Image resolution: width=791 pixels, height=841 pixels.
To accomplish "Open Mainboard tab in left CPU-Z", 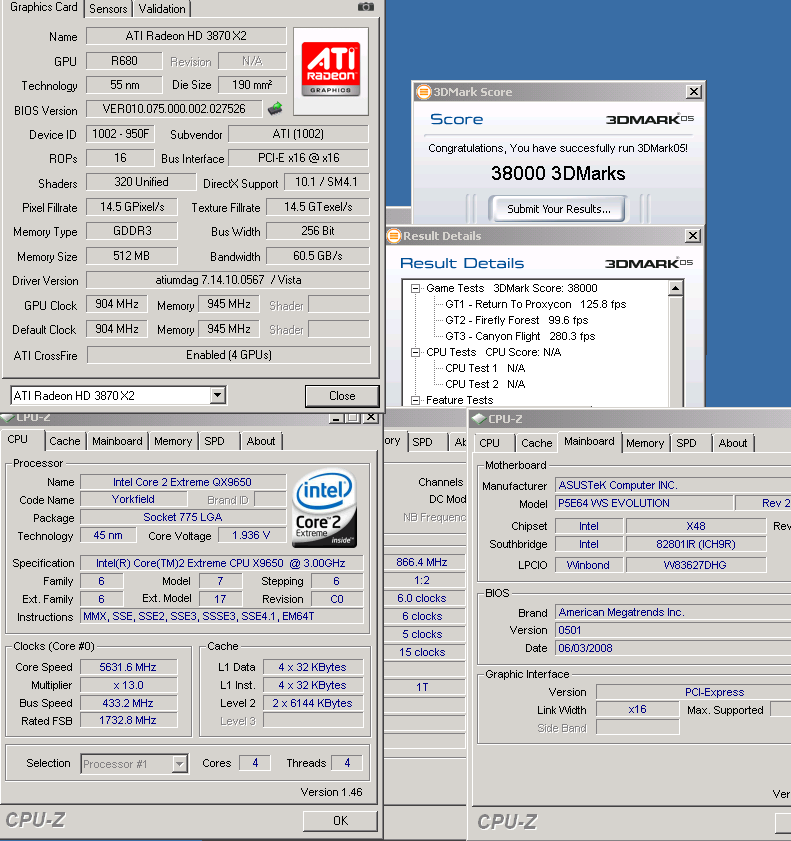I will 117,441.
